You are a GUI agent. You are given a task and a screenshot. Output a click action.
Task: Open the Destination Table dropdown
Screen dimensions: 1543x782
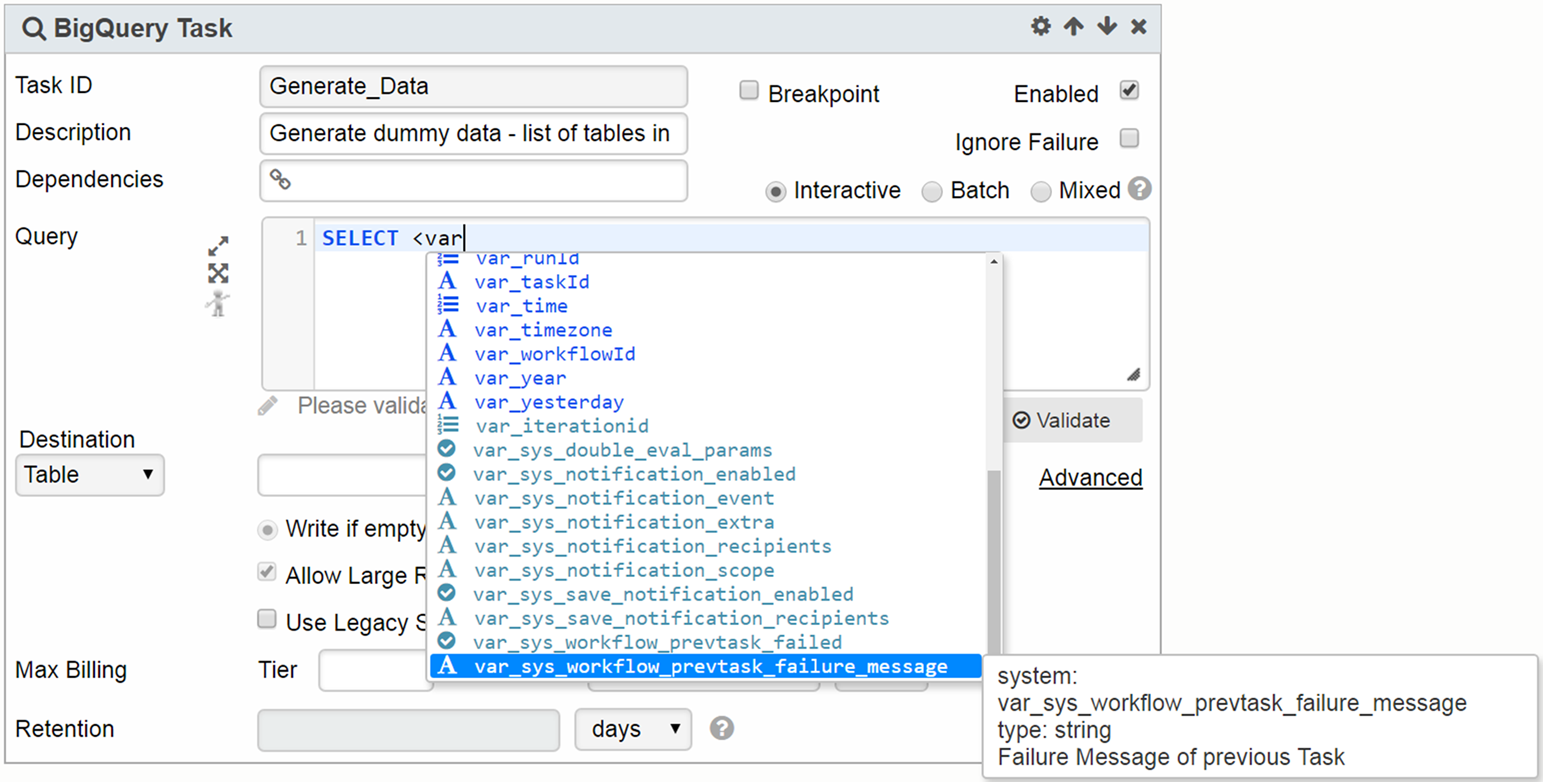click(x=90, y=474)
